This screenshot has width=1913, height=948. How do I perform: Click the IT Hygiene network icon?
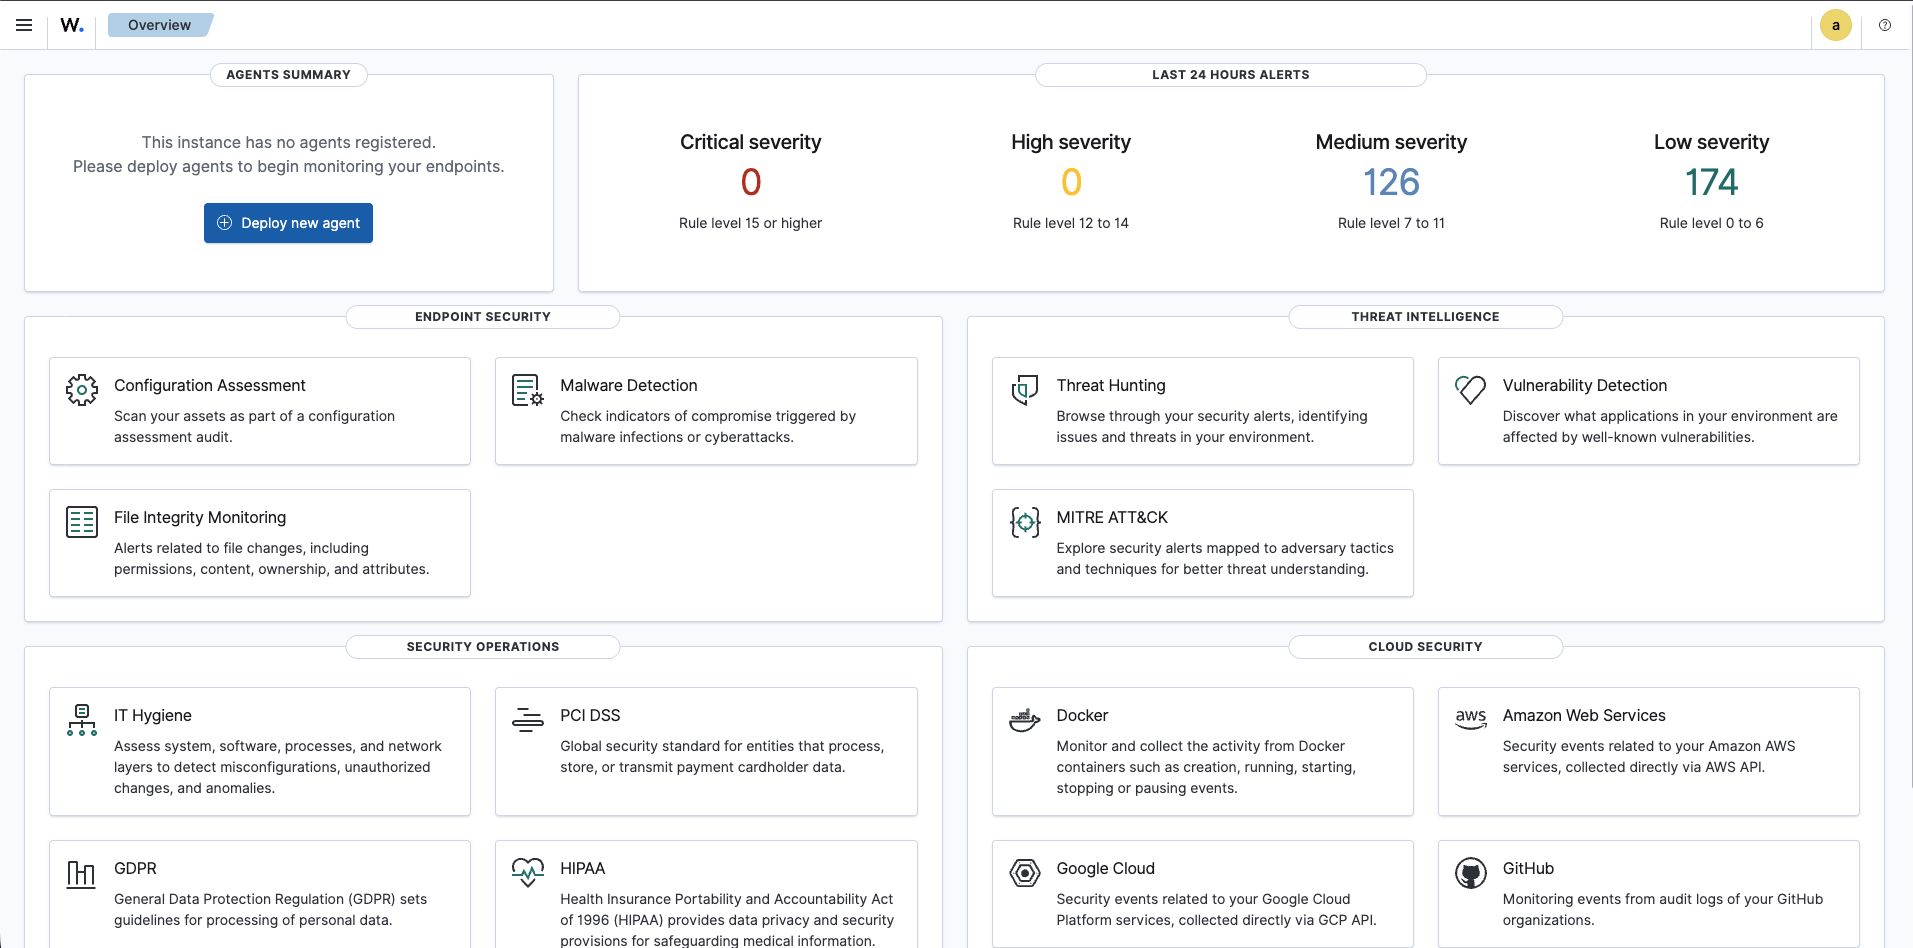pos(82,720)
